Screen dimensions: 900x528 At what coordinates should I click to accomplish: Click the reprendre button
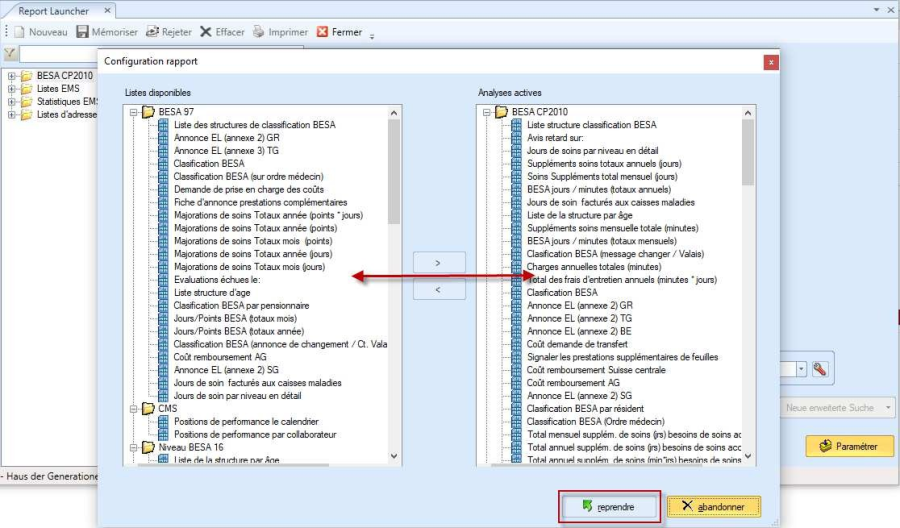tap(609, 506)
